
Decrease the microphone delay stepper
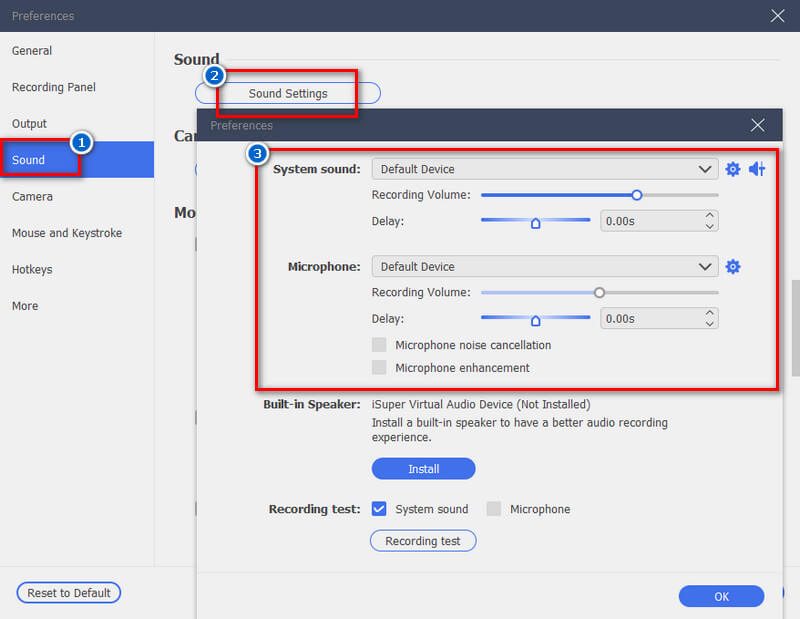[x=709, y=324]
